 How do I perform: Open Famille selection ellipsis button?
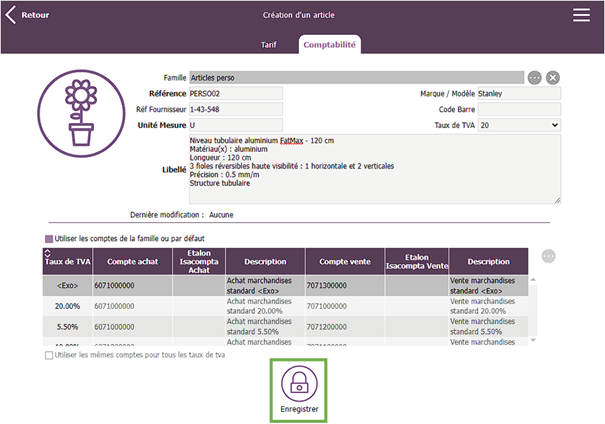[x=535, y=77]
